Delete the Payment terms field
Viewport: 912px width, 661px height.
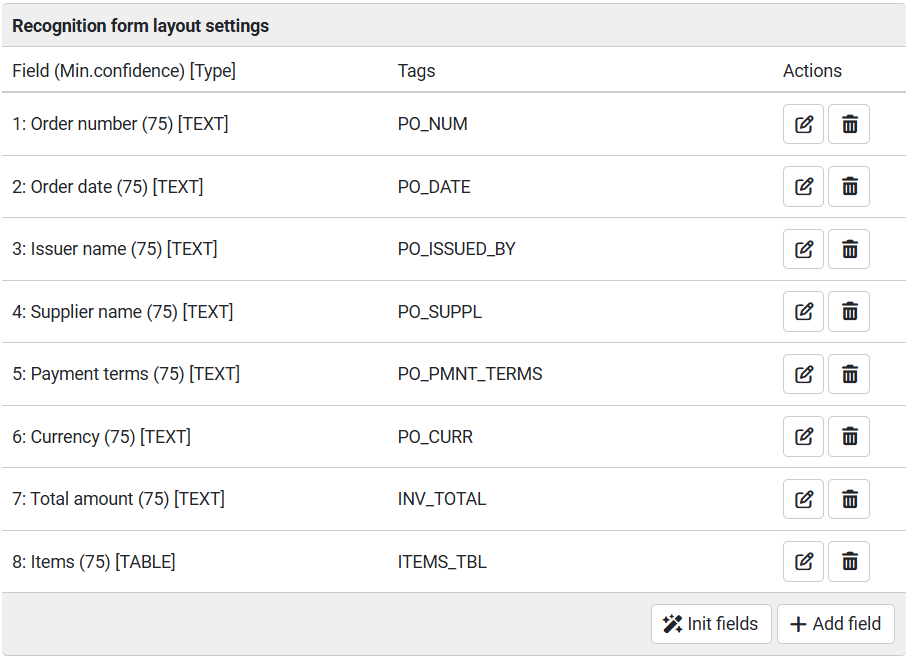click(849, 374)
